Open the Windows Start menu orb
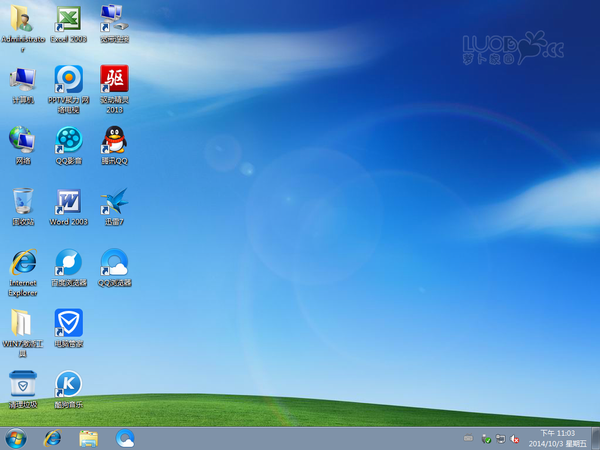600x450 pixels. click(16, 439)
